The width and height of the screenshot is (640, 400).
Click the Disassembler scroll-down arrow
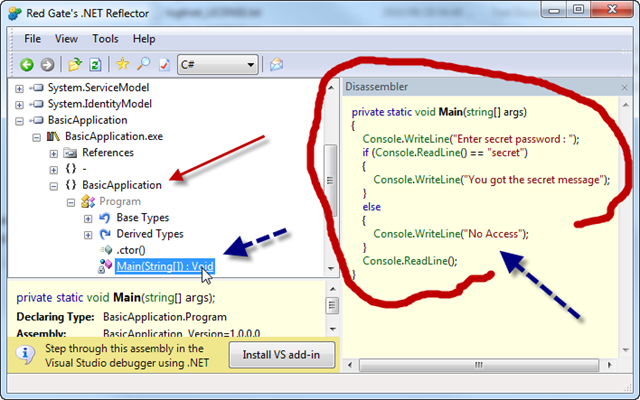[x=626, y=350]
